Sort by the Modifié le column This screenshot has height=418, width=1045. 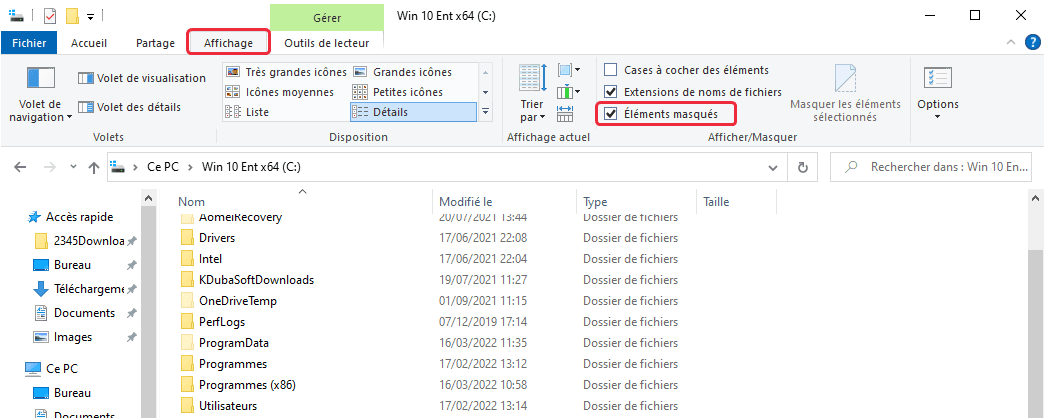click(505, 201)
